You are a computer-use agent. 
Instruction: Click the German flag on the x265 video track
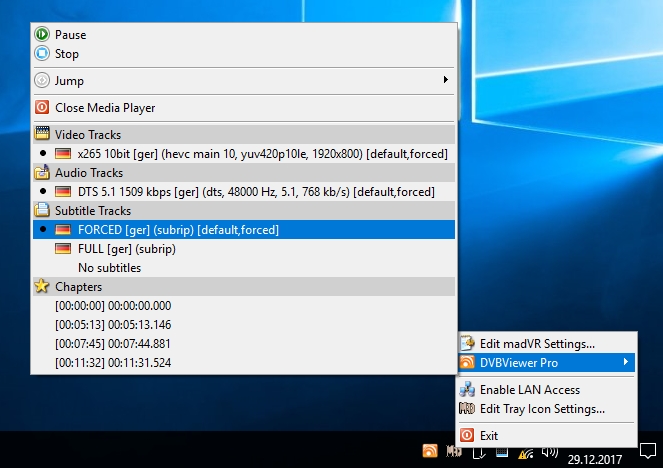pyautogui.click(x=63, y=153)
